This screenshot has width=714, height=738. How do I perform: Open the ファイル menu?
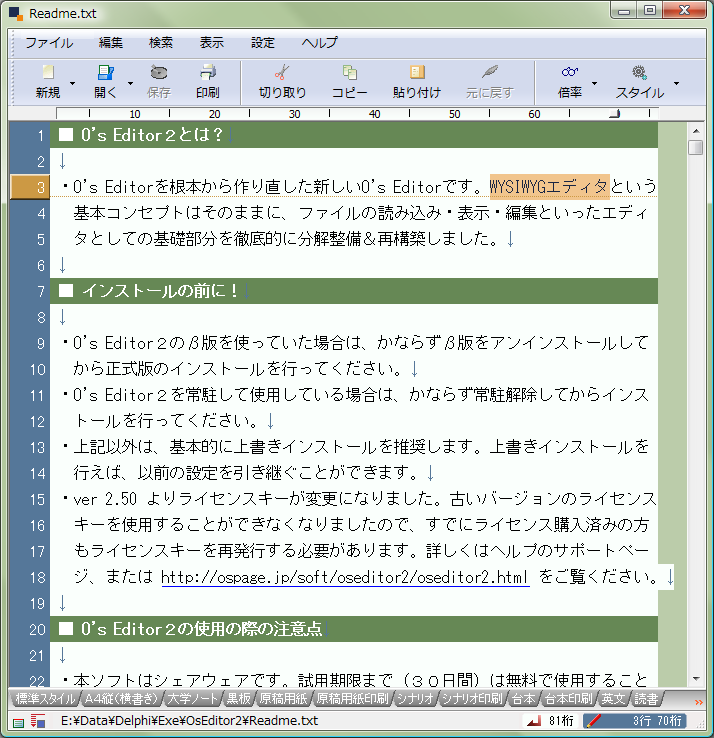point(49,43)
